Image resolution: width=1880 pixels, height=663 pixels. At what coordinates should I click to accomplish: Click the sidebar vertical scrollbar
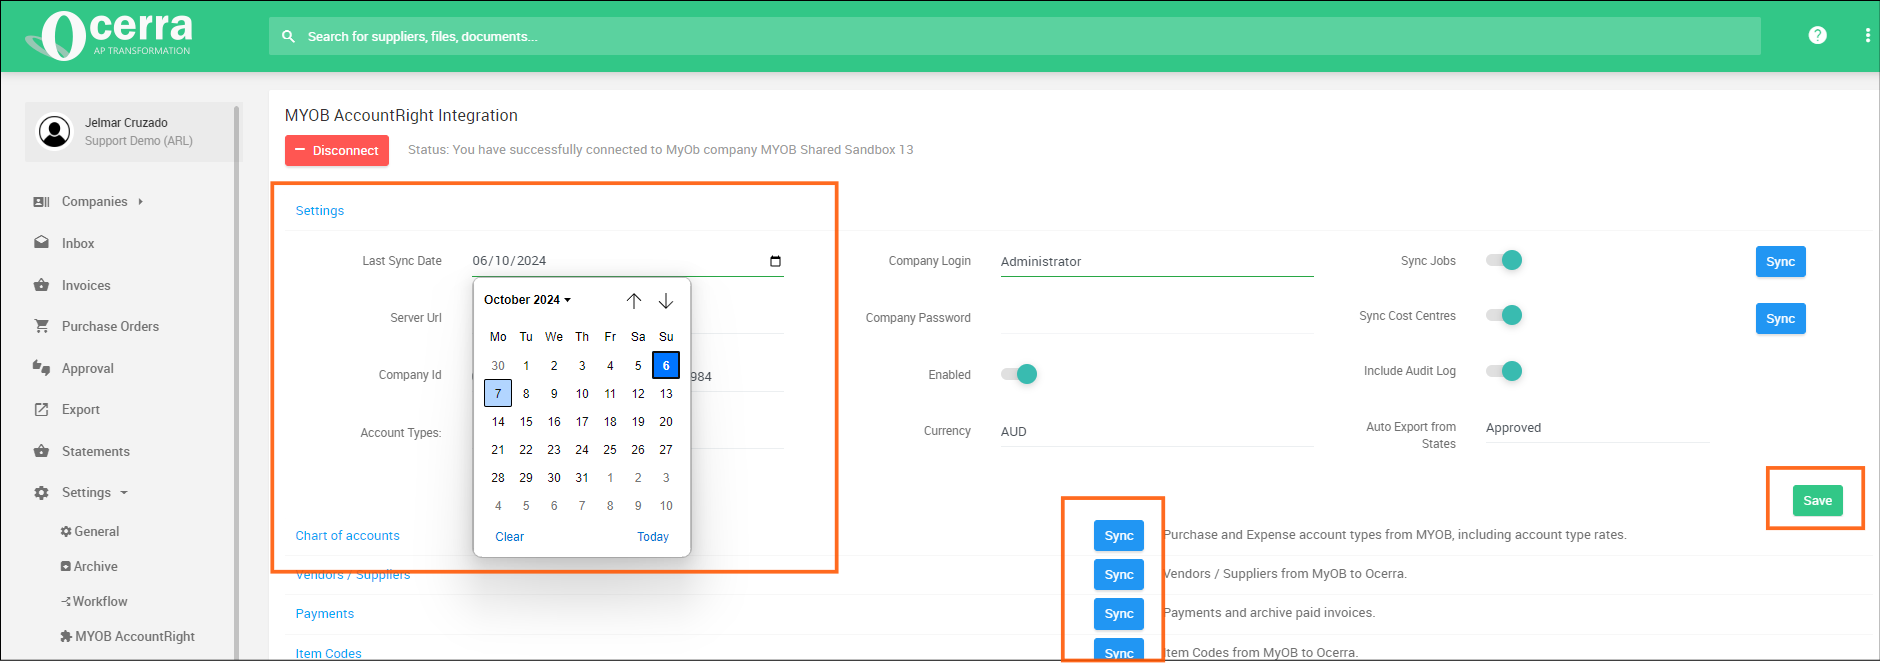[x=237, y=380]
